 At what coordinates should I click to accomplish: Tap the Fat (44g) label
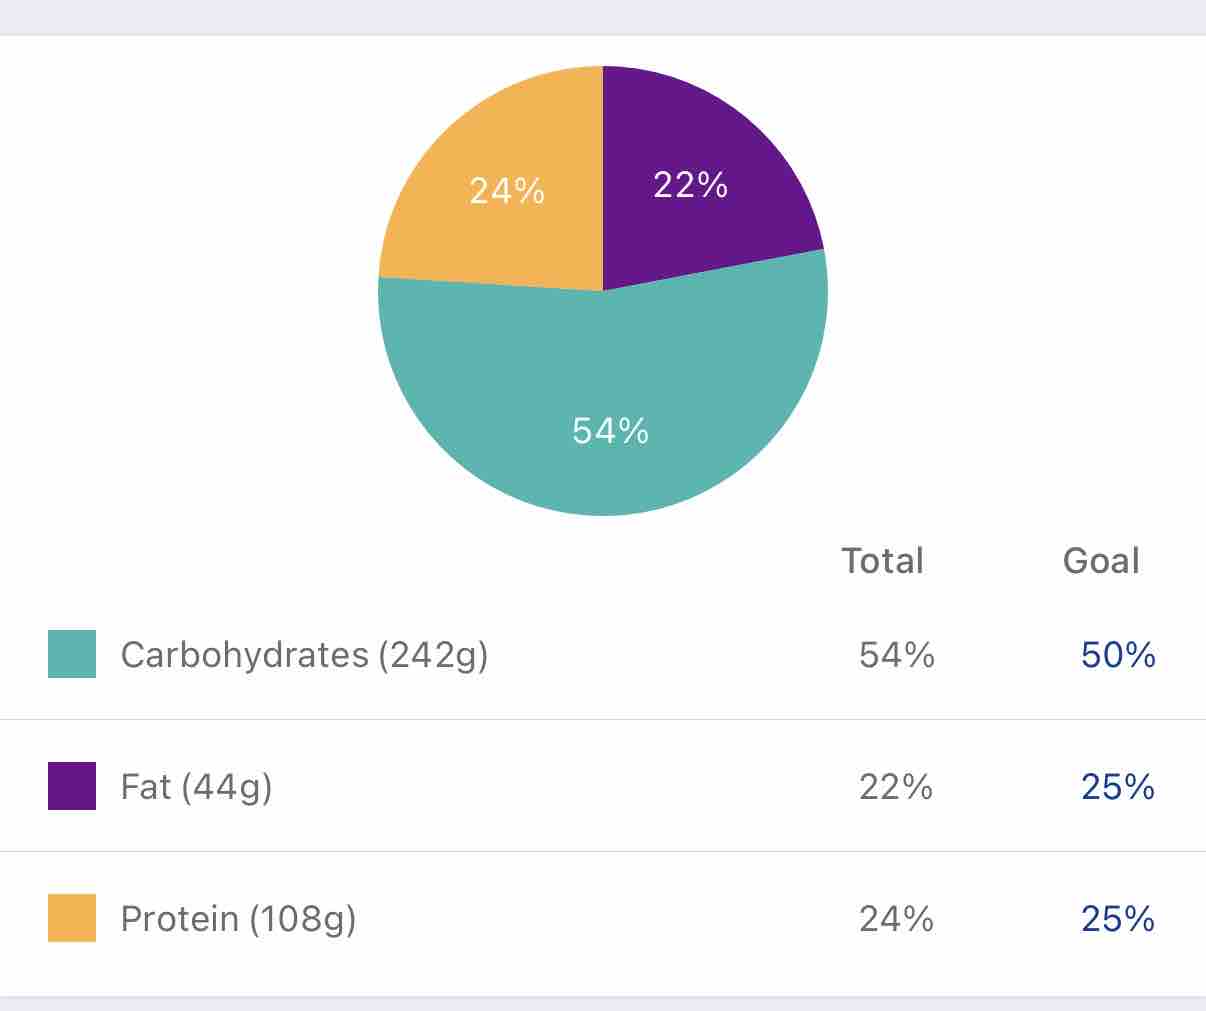[x=196, y=787]
